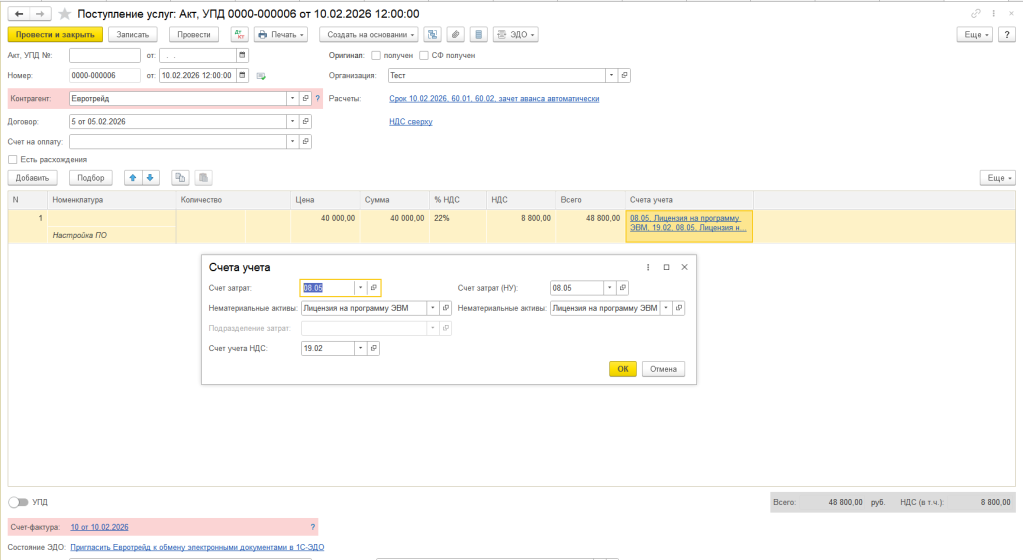1023x560 pixels.
Task: Expand the Счет на оплату dropdown list
Action: [x=292, y=141]
